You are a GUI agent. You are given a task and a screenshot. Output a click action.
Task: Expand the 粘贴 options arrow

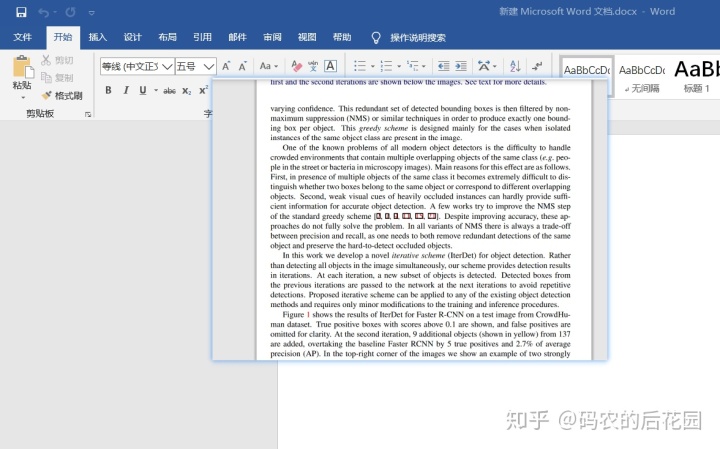click(x=22, y=97)
